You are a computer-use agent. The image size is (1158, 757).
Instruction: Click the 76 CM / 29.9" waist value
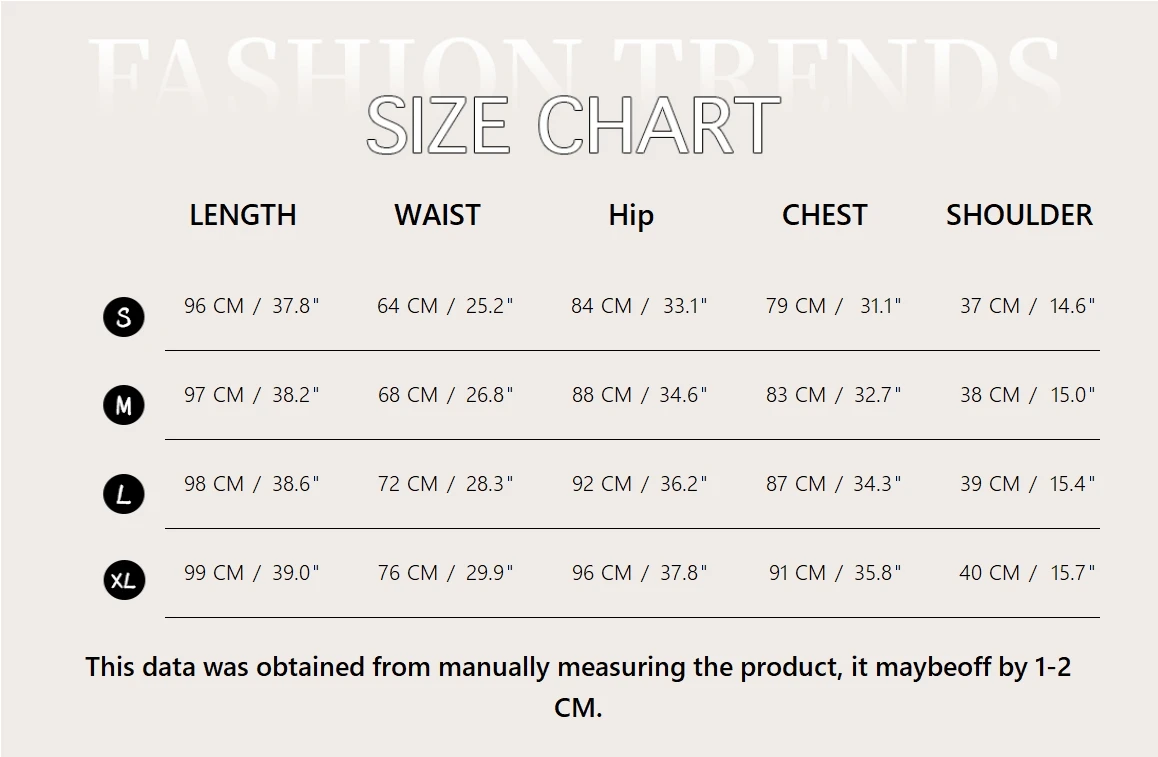tap(445, 573)
